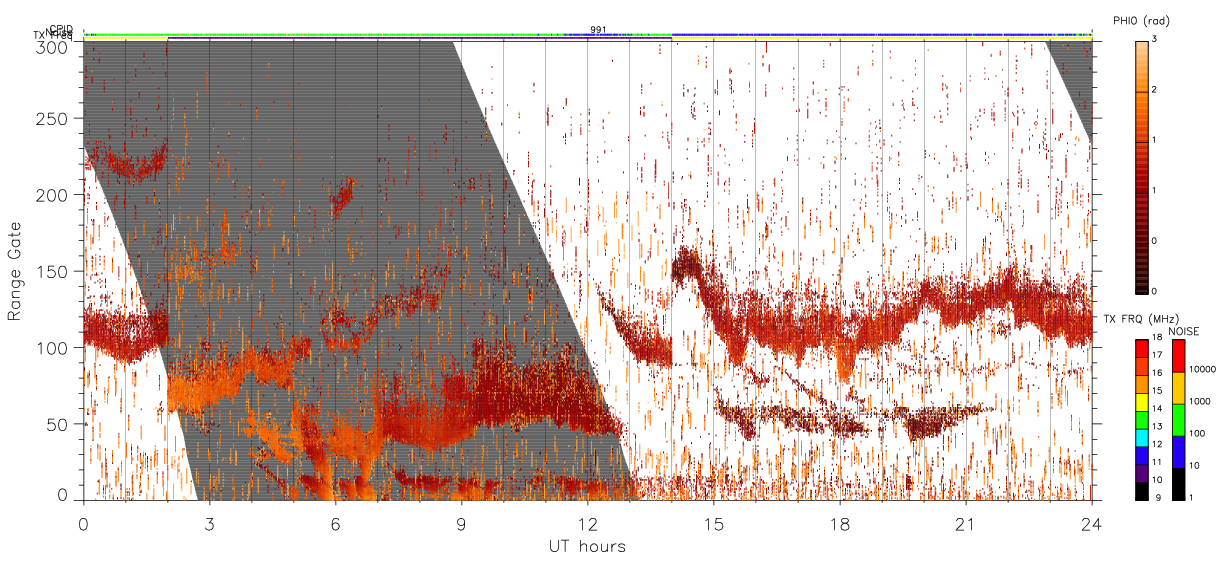
Task: Click the 17 label in TX FRQ legend
Action: (x=1159, y=355)
